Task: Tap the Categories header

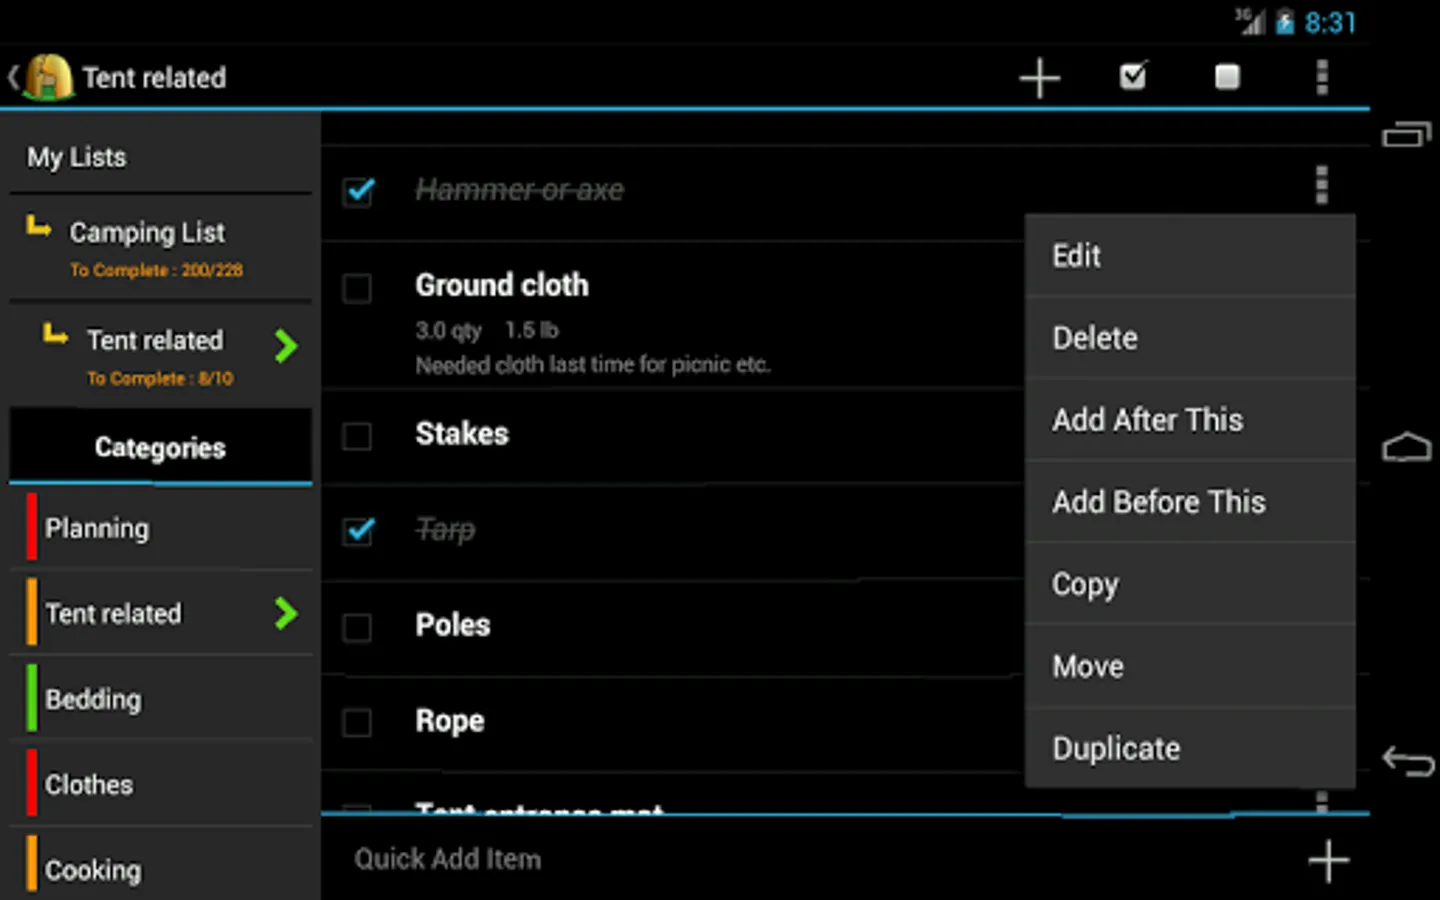Action: (160, 447)
